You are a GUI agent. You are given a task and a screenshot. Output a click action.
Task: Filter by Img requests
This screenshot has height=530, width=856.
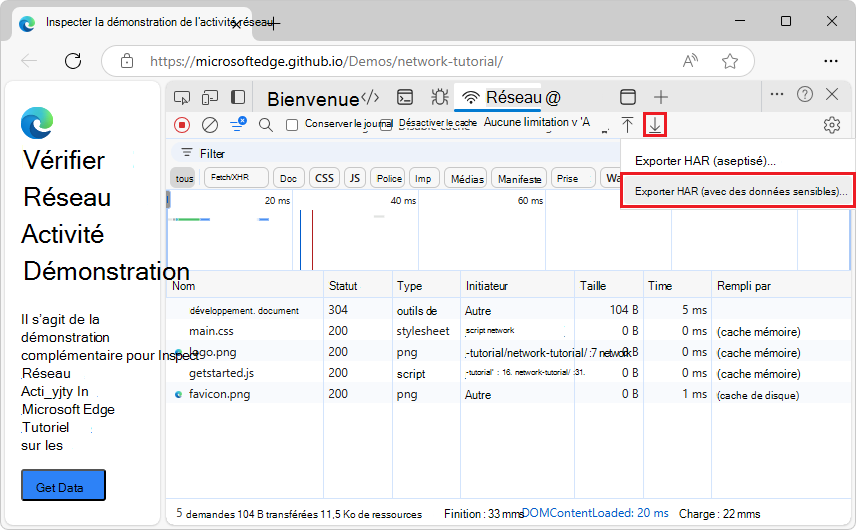[x=423, y=178]
